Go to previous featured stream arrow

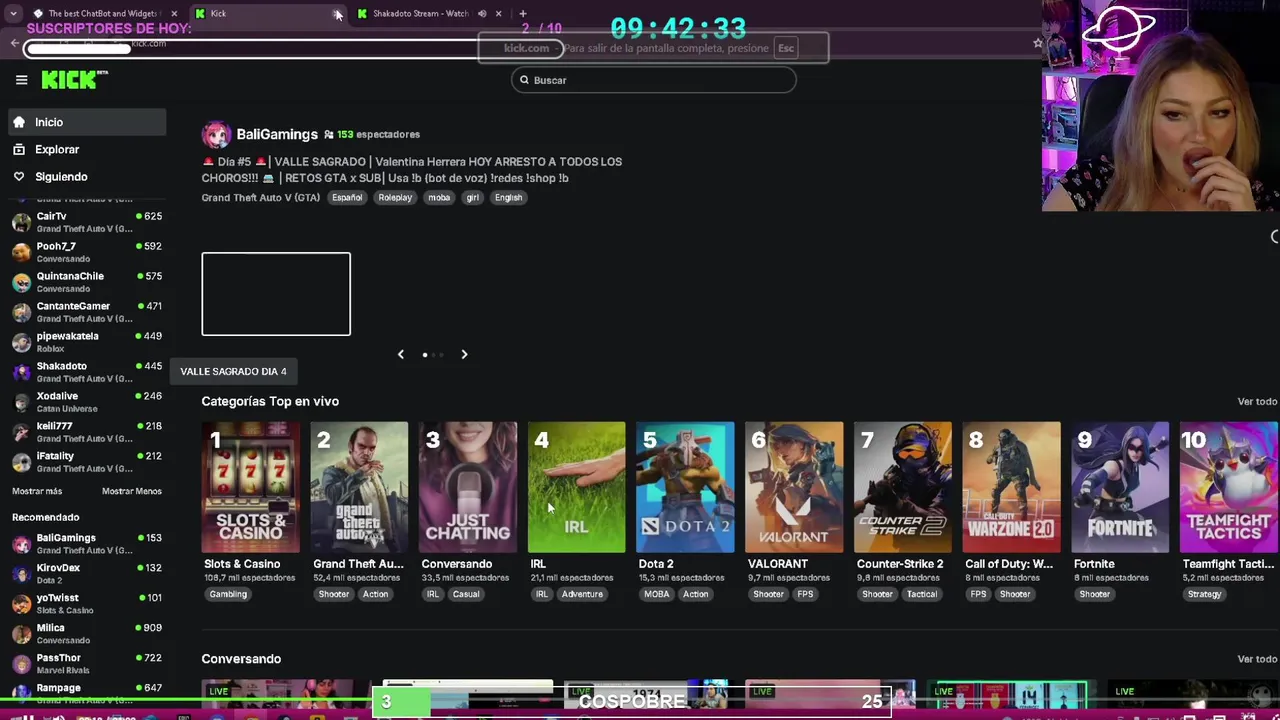[401, 354]
